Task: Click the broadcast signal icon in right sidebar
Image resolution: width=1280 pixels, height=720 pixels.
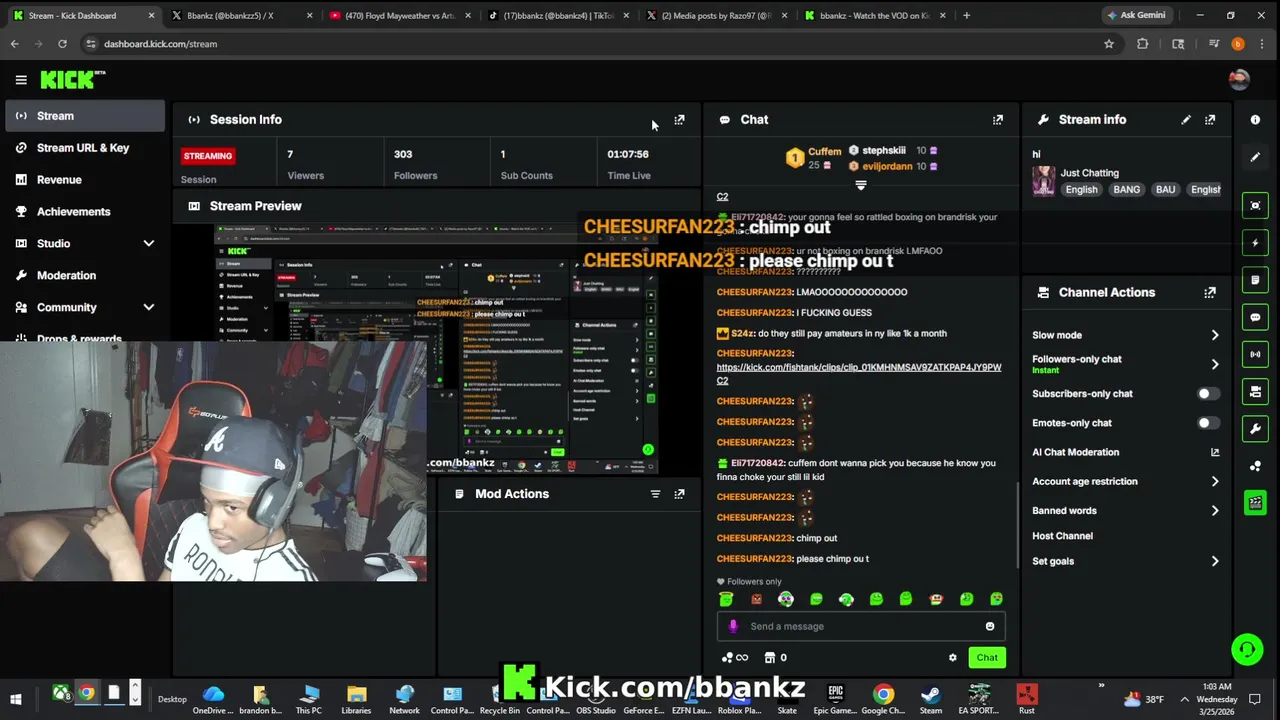Action: (x=1255, y=354)
